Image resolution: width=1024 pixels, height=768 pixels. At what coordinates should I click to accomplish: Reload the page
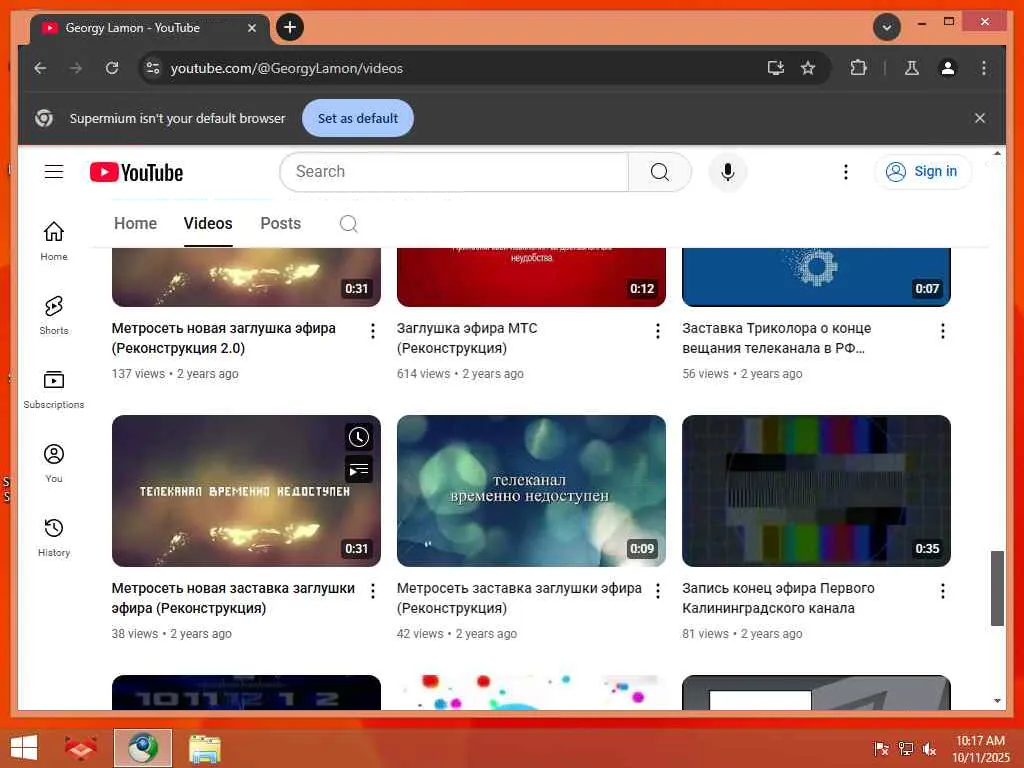point(112,68)
